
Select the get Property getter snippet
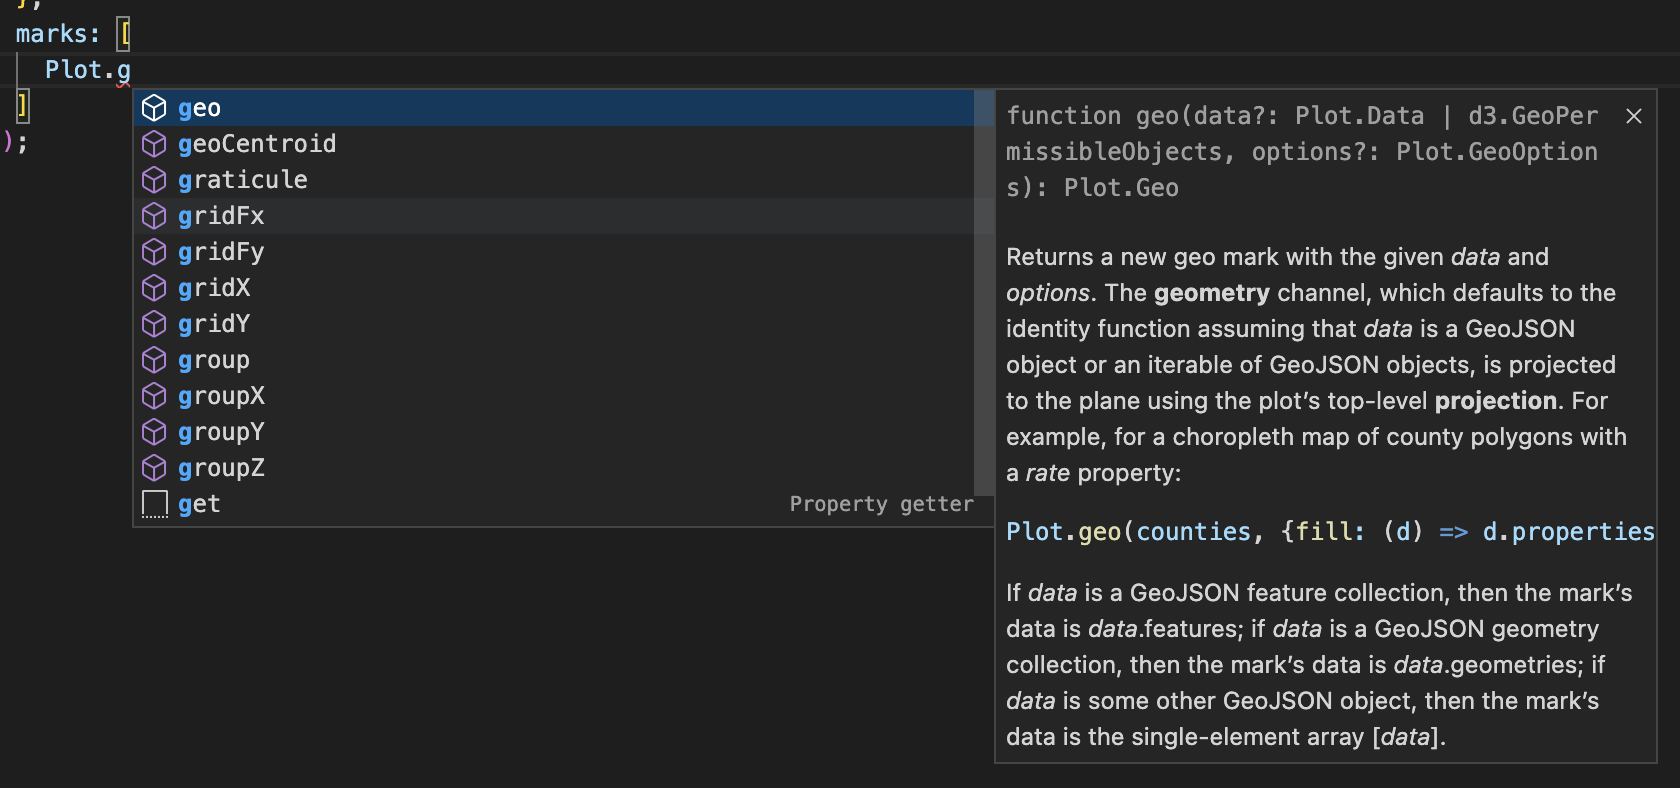pyautogui.click(x=199, y=504)
